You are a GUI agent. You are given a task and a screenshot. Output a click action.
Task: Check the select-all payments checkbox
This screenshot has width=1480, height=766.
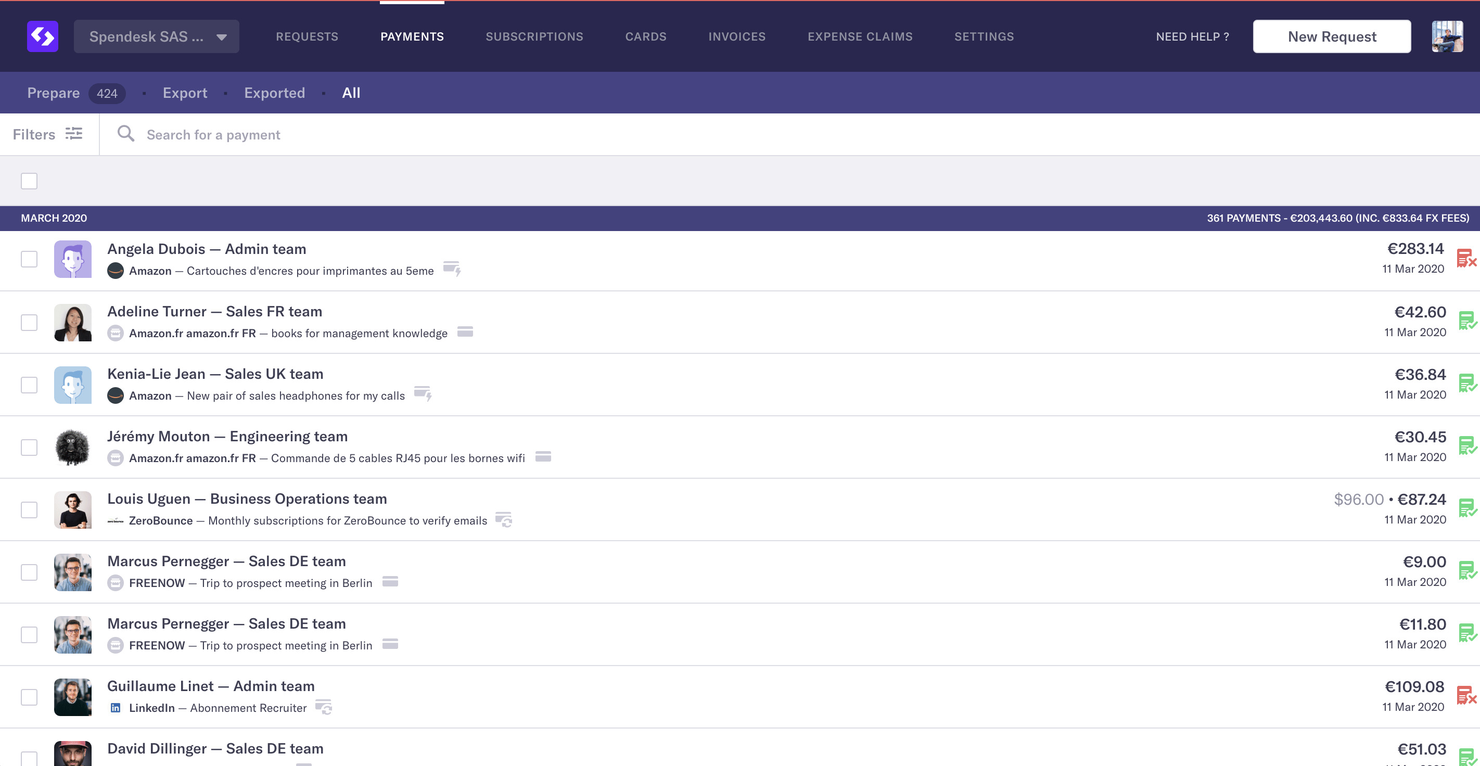29,181
